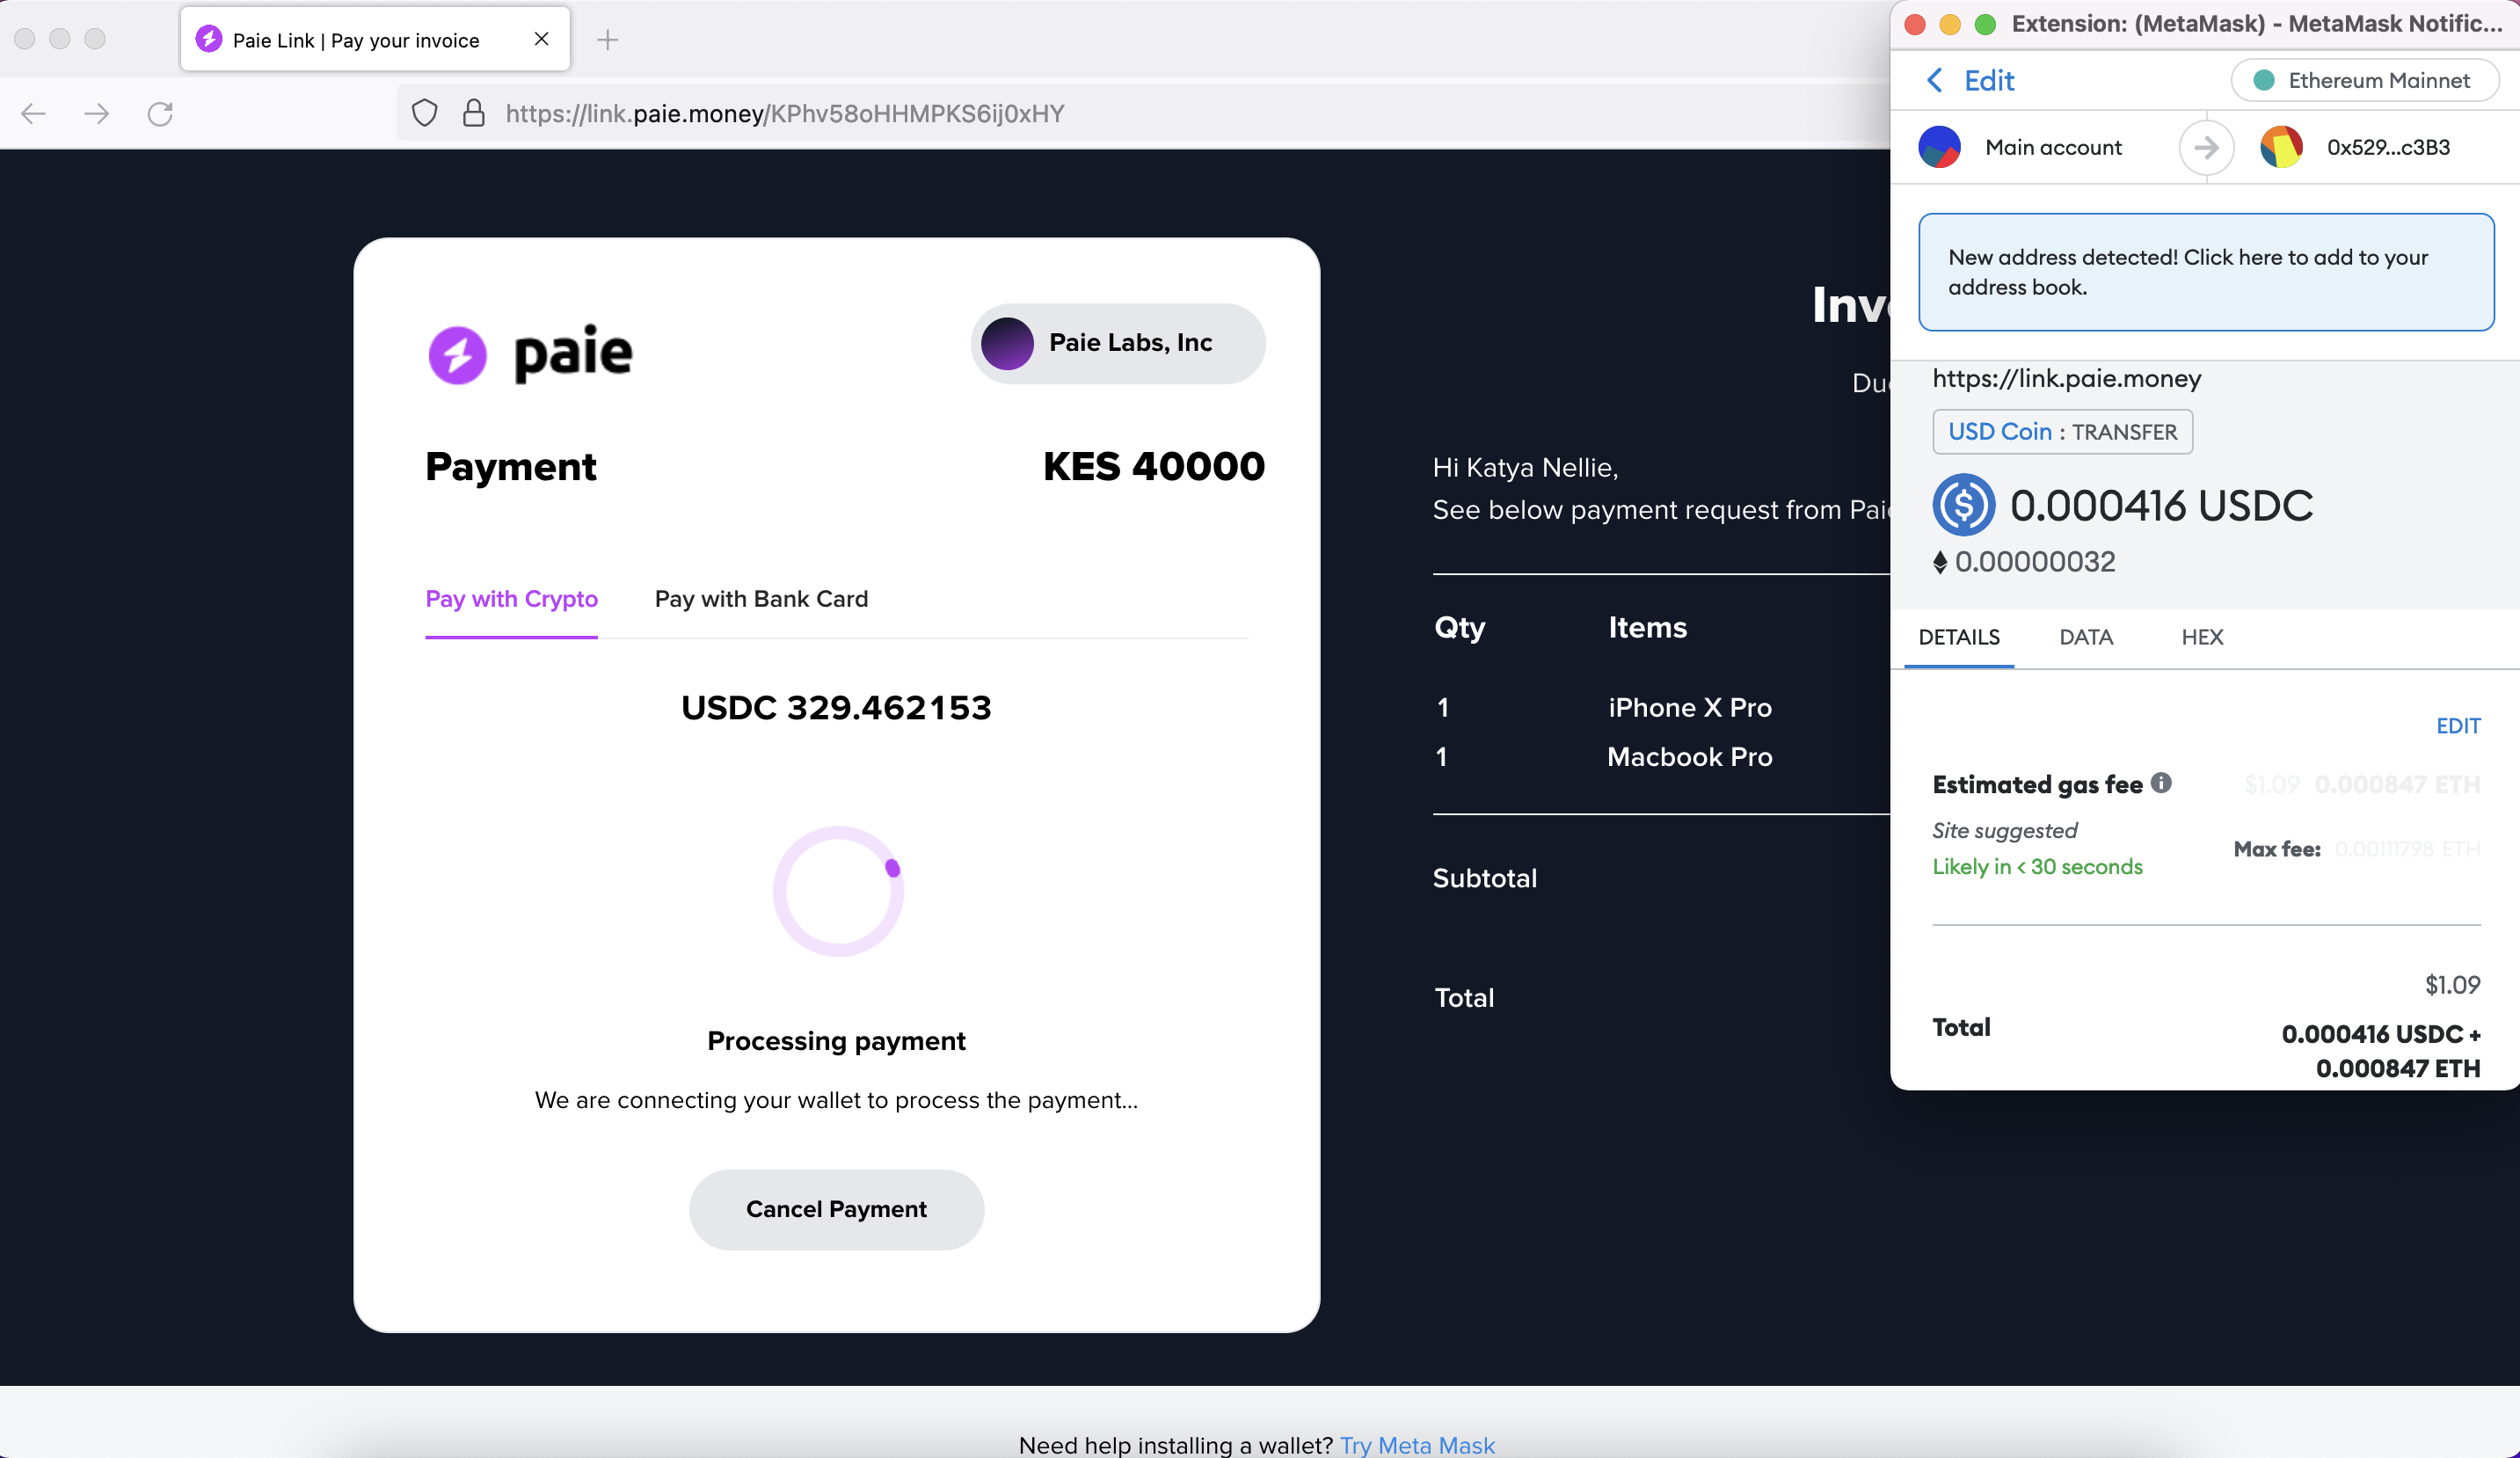
Task: Click the Main account name
Action: tap(2053, 147)
